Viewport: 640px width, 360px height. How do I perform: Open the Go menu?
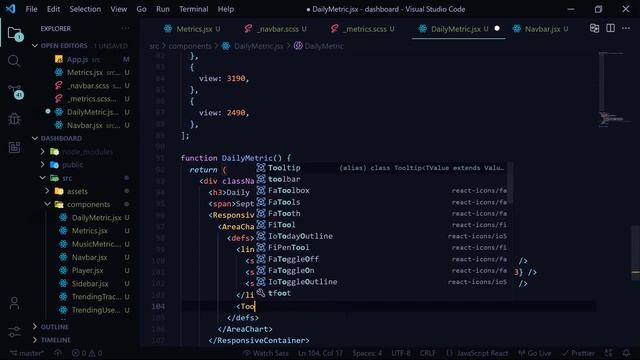(x=142, y=9)
